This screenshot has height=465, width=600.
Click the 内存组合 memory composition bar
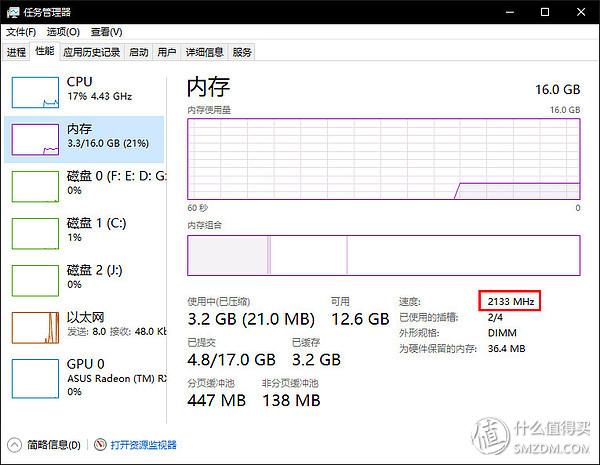[x=383, y=255]
